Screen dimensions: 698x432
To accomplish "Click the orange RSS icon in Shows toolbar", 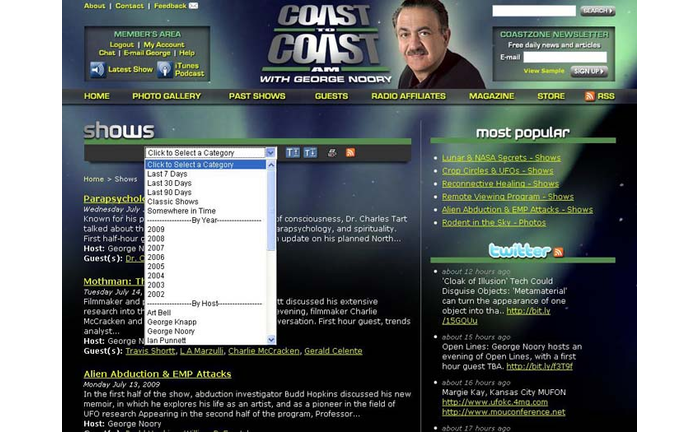I will click(x=350, y=153).
